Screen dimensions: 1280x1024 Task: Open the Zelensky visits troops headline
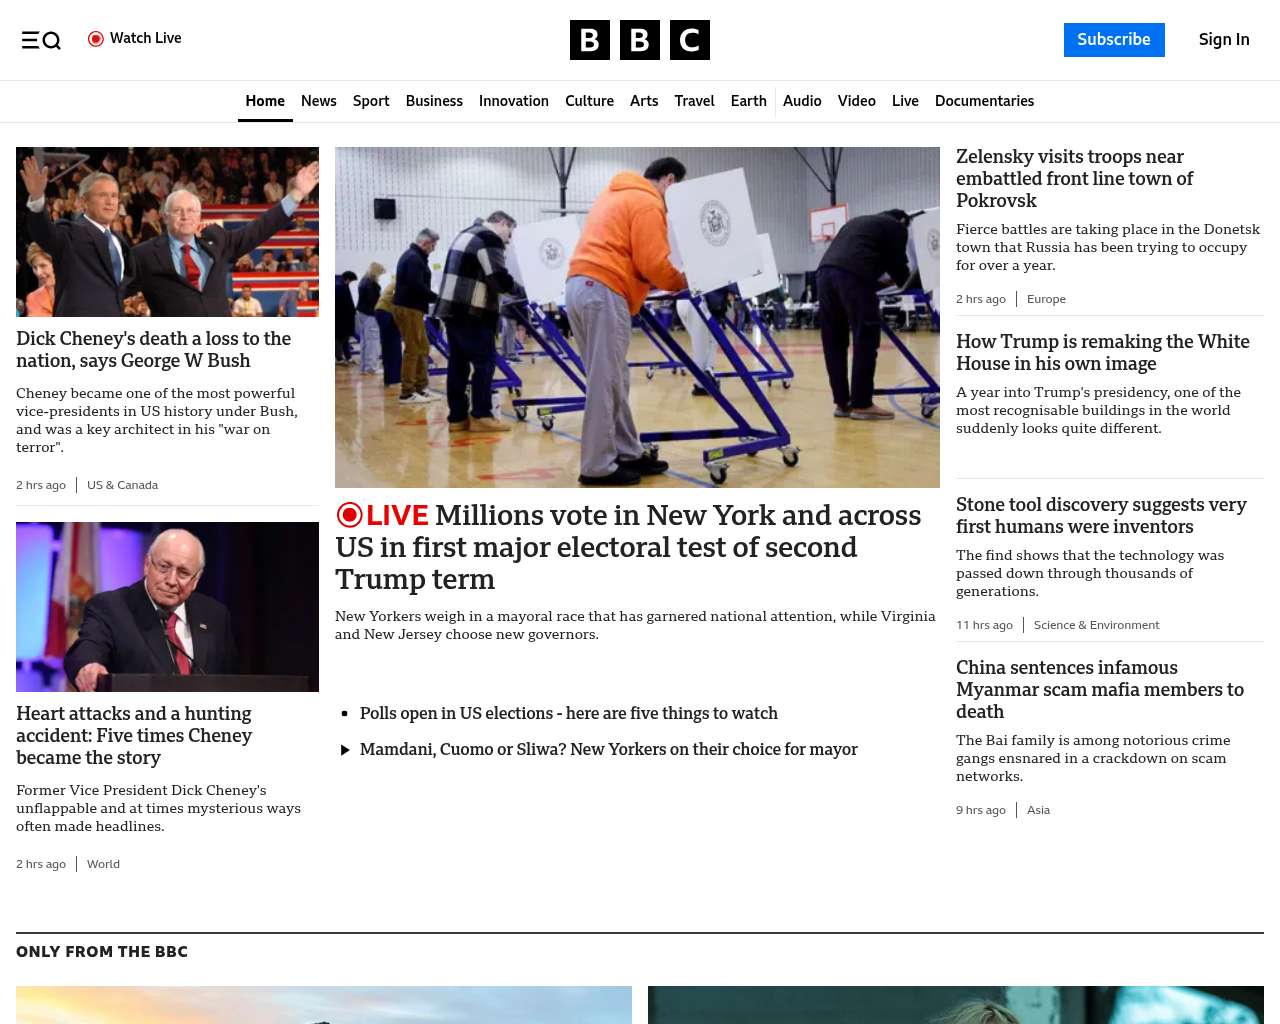pos(1074,179)
